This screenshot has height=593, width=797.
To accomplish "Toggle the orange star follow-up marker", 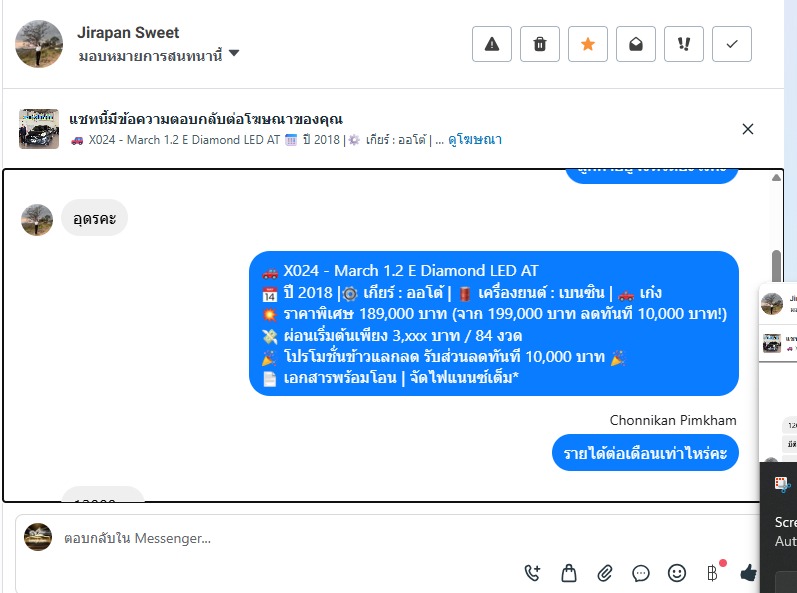I will [x=588, y=44].
